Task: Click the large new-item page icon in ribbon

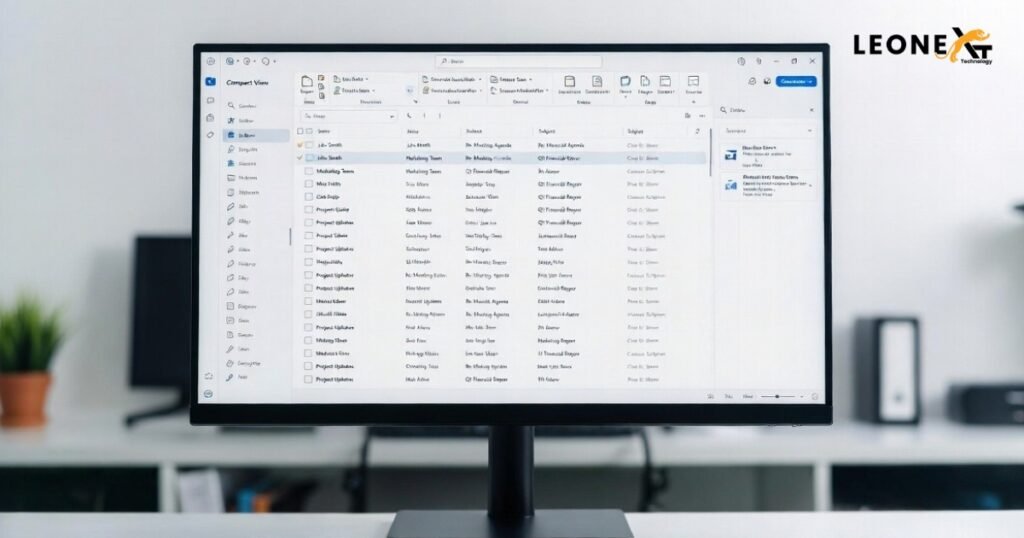Action: [x=307, y=81]
